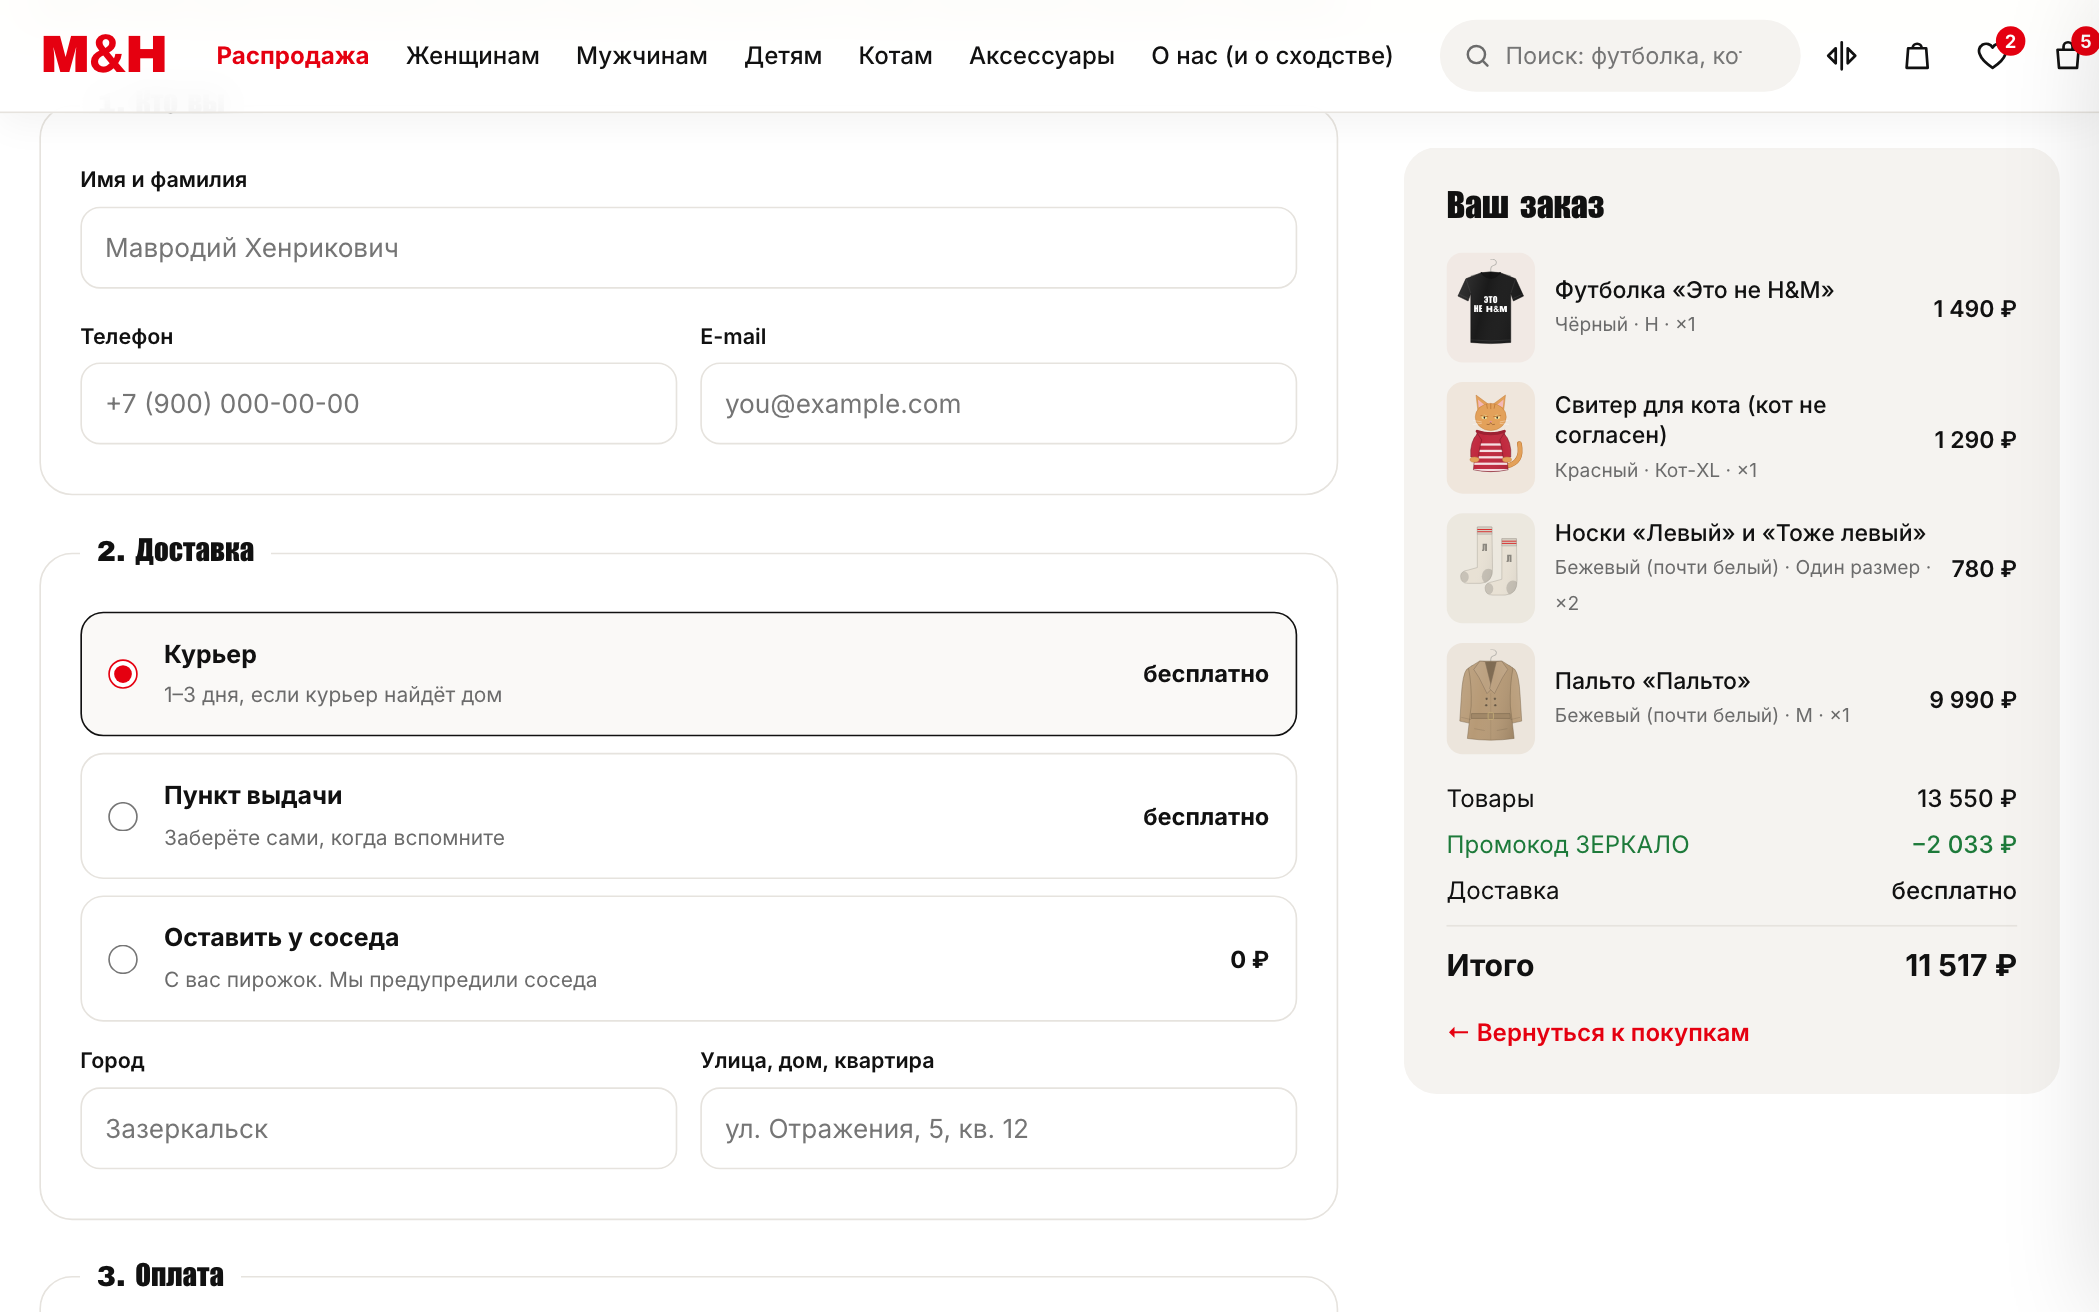Screen dimensions: 2099x1312
Task: Click the Город input field
Action: (x=378, y=1129)
